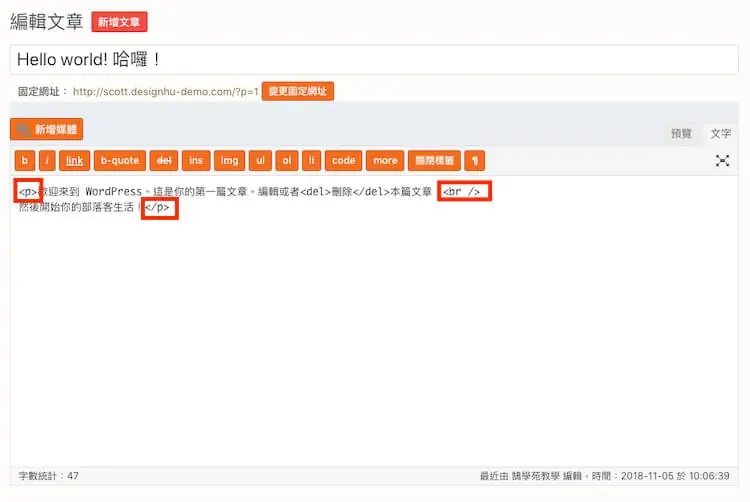Viewport: 750px width, 502px height.
Task: Insert list item with li button
Action: click(x=312, y=161)
